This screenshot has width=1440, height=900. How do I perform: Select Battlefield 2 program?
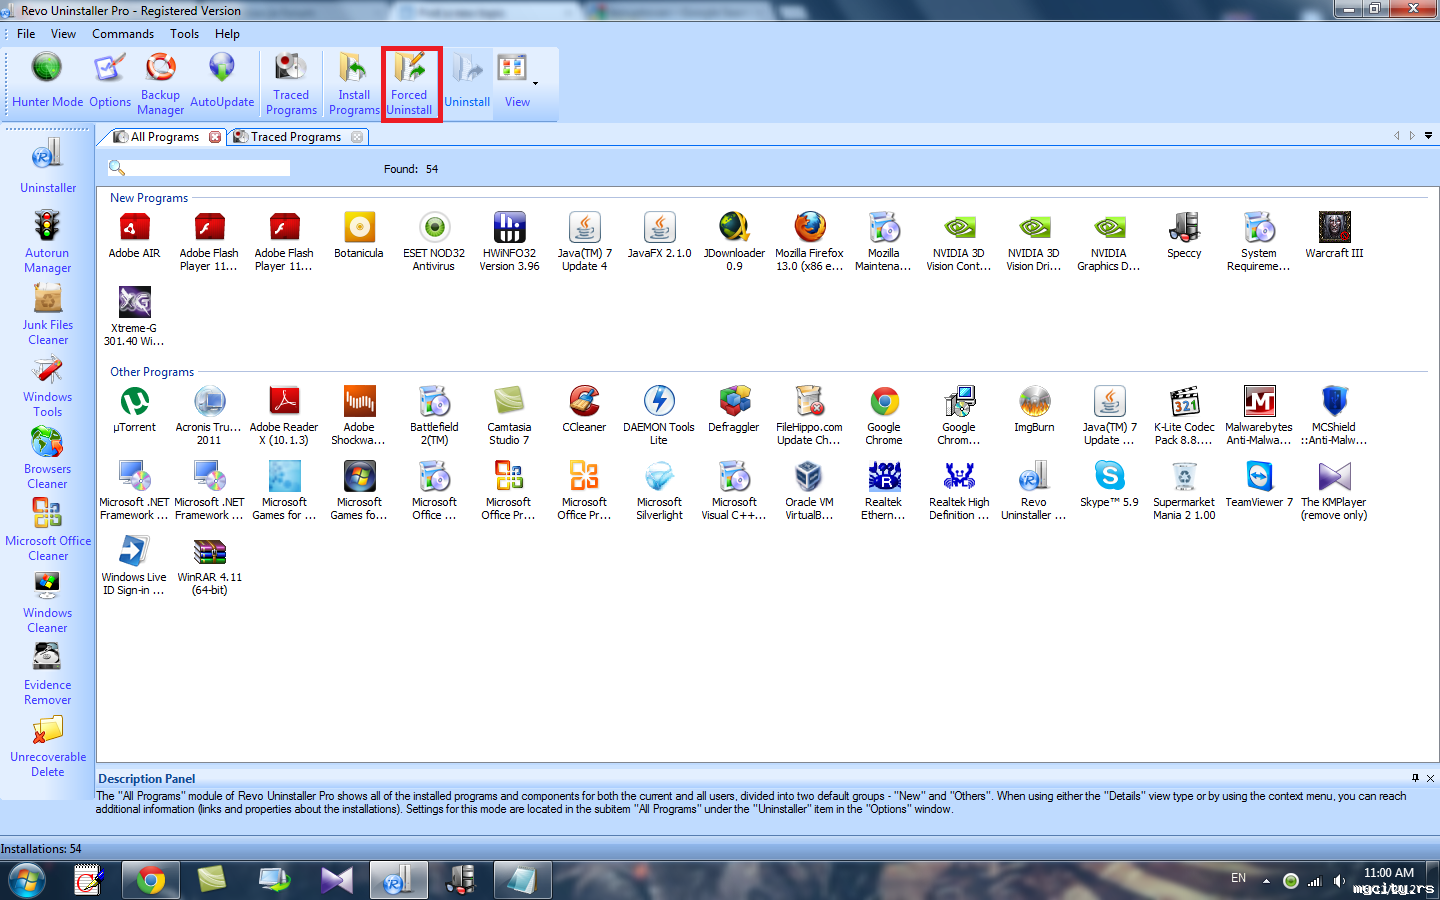(x=434, y=416)
